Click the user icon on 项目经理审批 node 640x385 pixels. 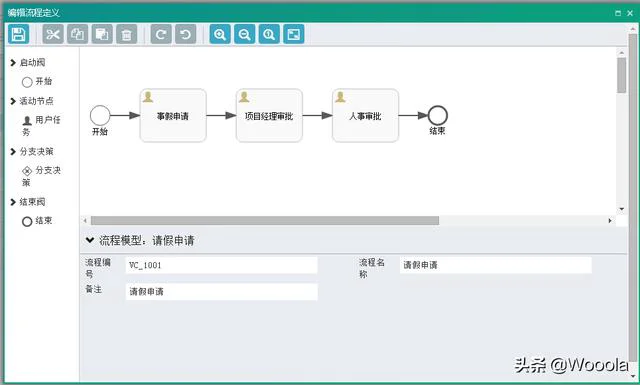[x=244, y=97]
